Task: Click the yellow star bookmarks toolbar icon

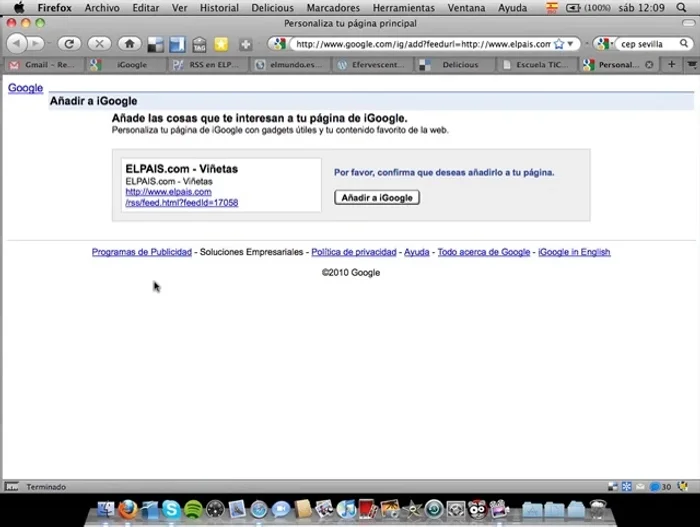Action: tap(221, 44)
